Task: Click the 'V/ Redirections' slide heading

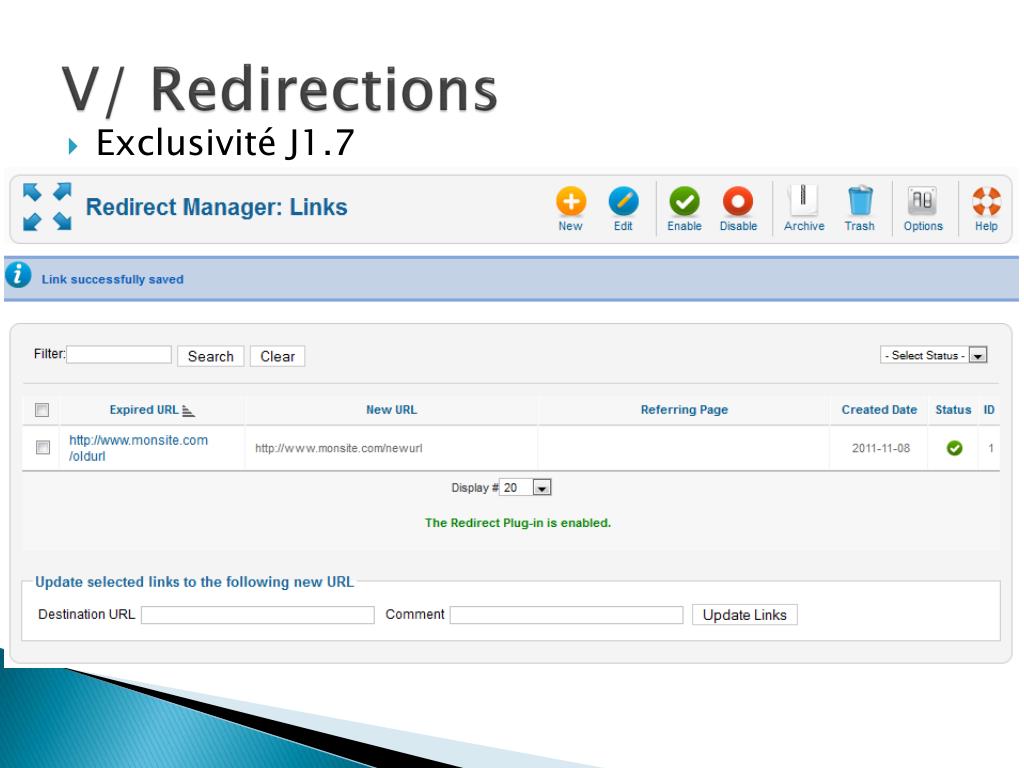Action: tap(280, 89)
